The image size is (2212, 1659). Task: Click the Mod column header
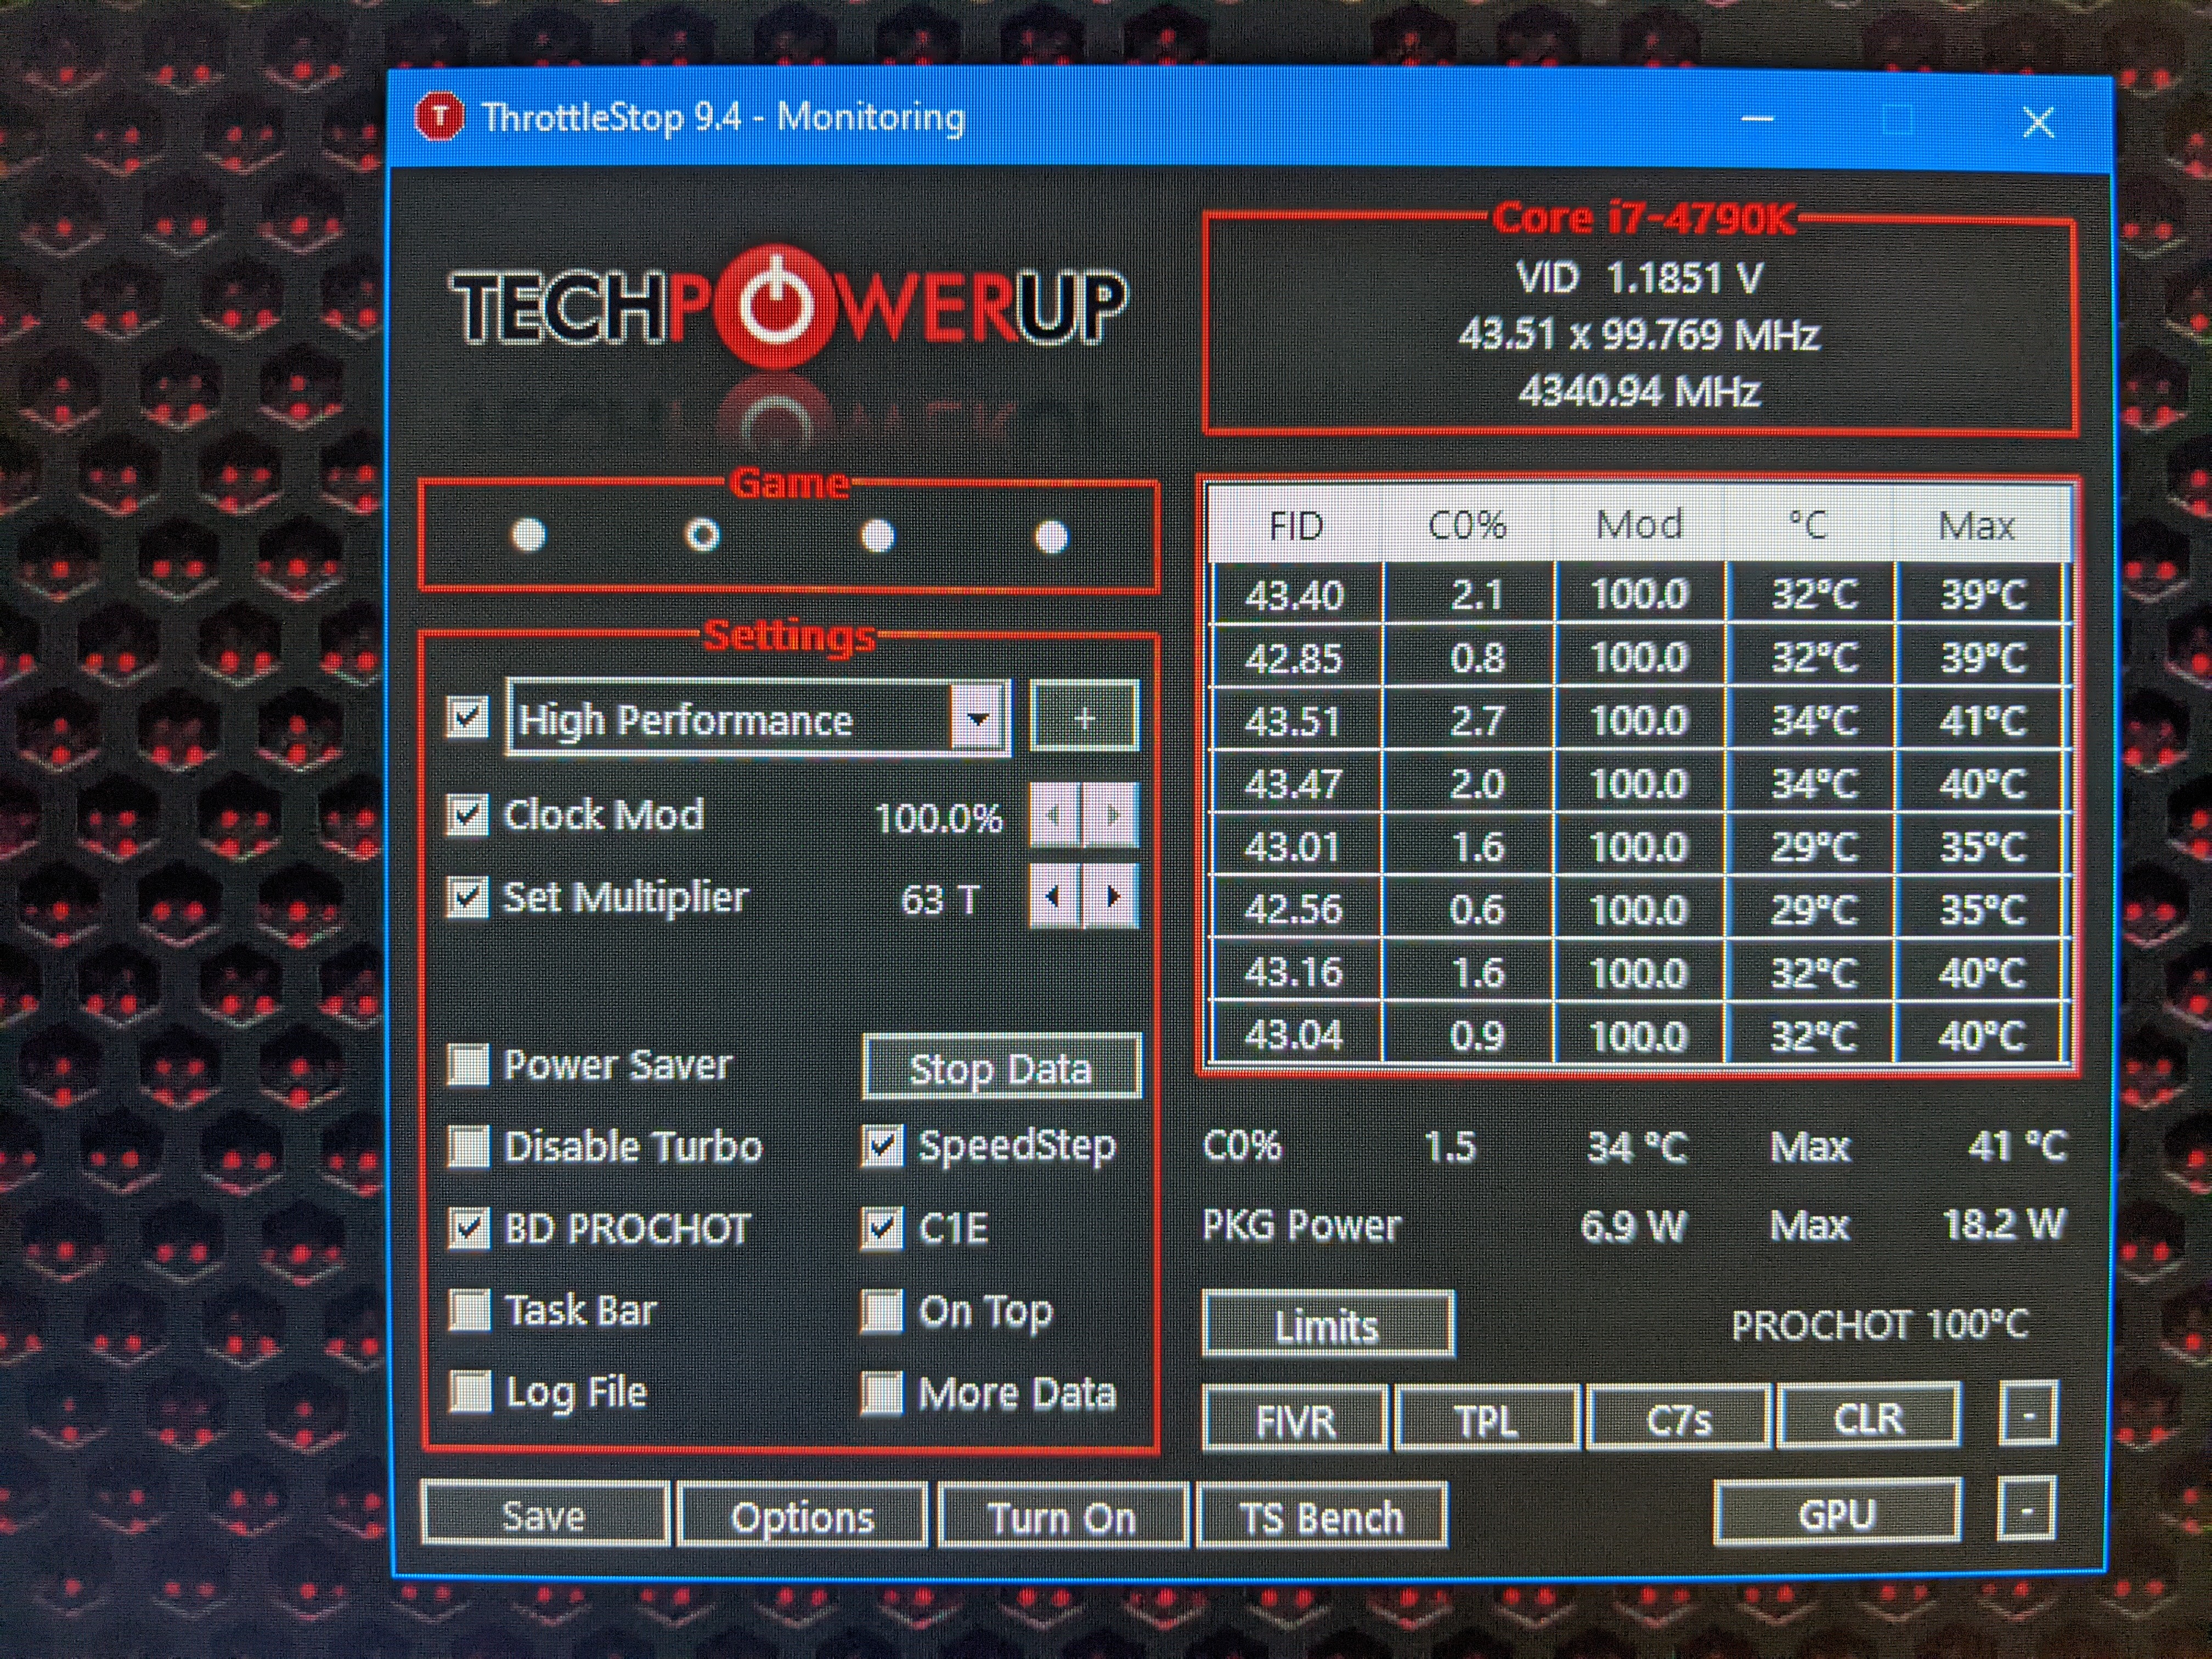1639,525
